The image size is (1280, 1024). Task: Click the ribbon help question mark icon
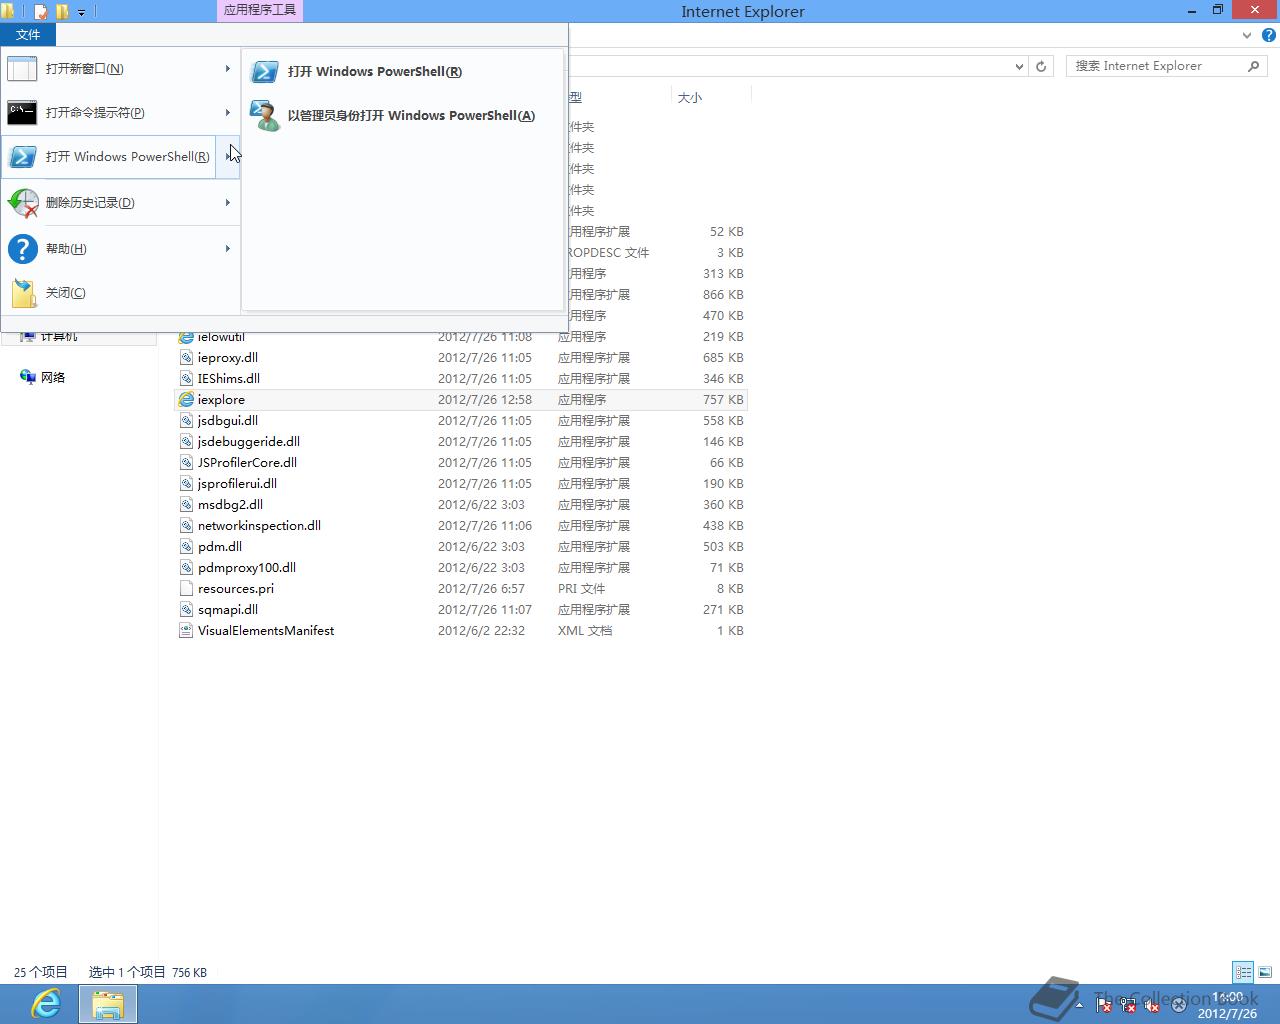[x=1268, y=35]
